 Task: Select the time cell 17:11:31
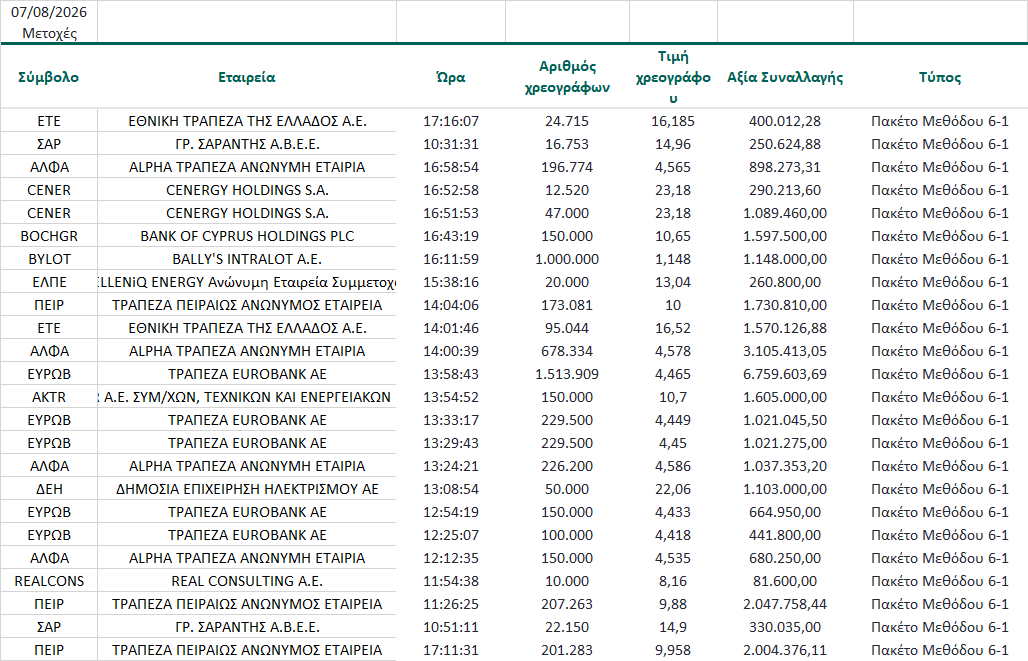click(x=451, y=650)
